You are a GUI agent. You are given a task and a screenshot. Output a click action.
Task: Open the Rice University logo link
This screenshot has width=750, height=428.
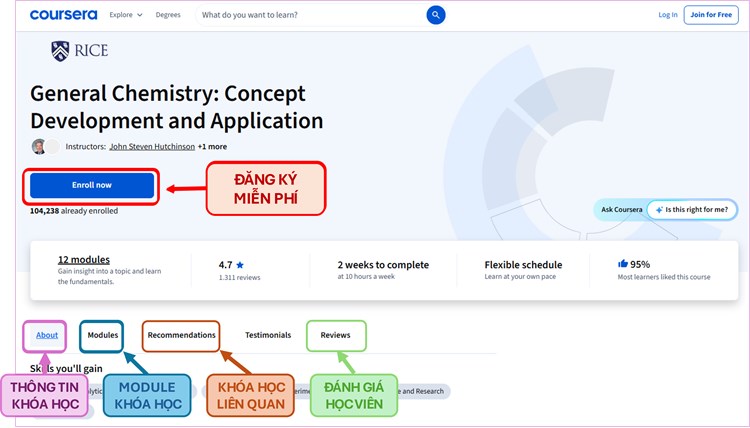79,51
